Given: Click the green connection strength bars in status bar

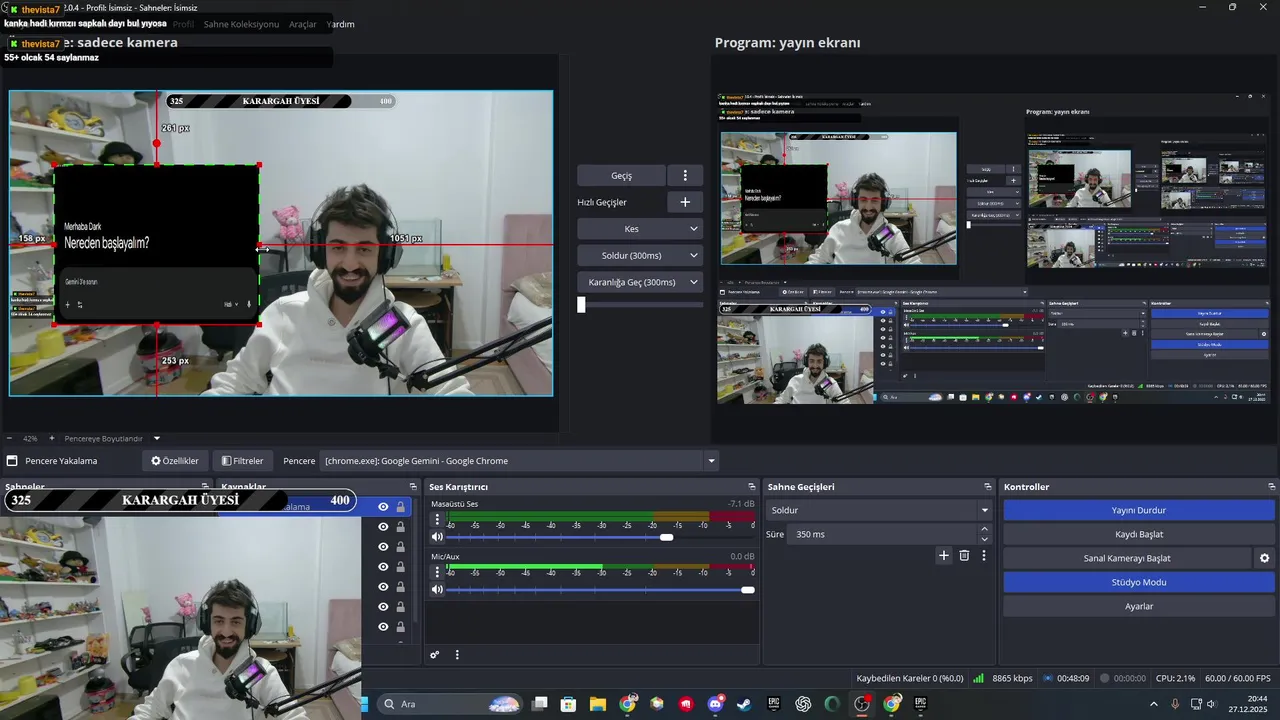Looking at the screenshot, I should coord(978,678).
